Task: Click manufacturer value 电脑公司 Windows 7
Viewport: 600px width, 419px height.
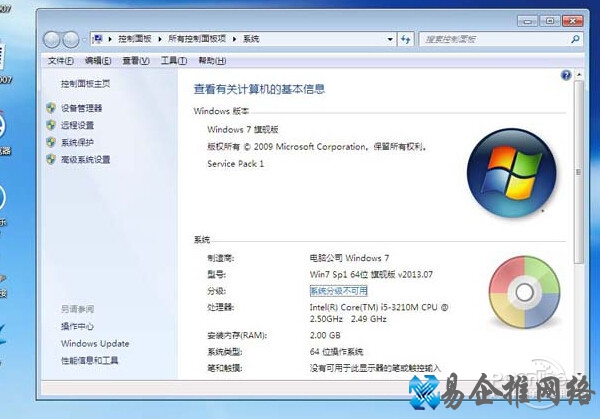Action: coord(349,258)
